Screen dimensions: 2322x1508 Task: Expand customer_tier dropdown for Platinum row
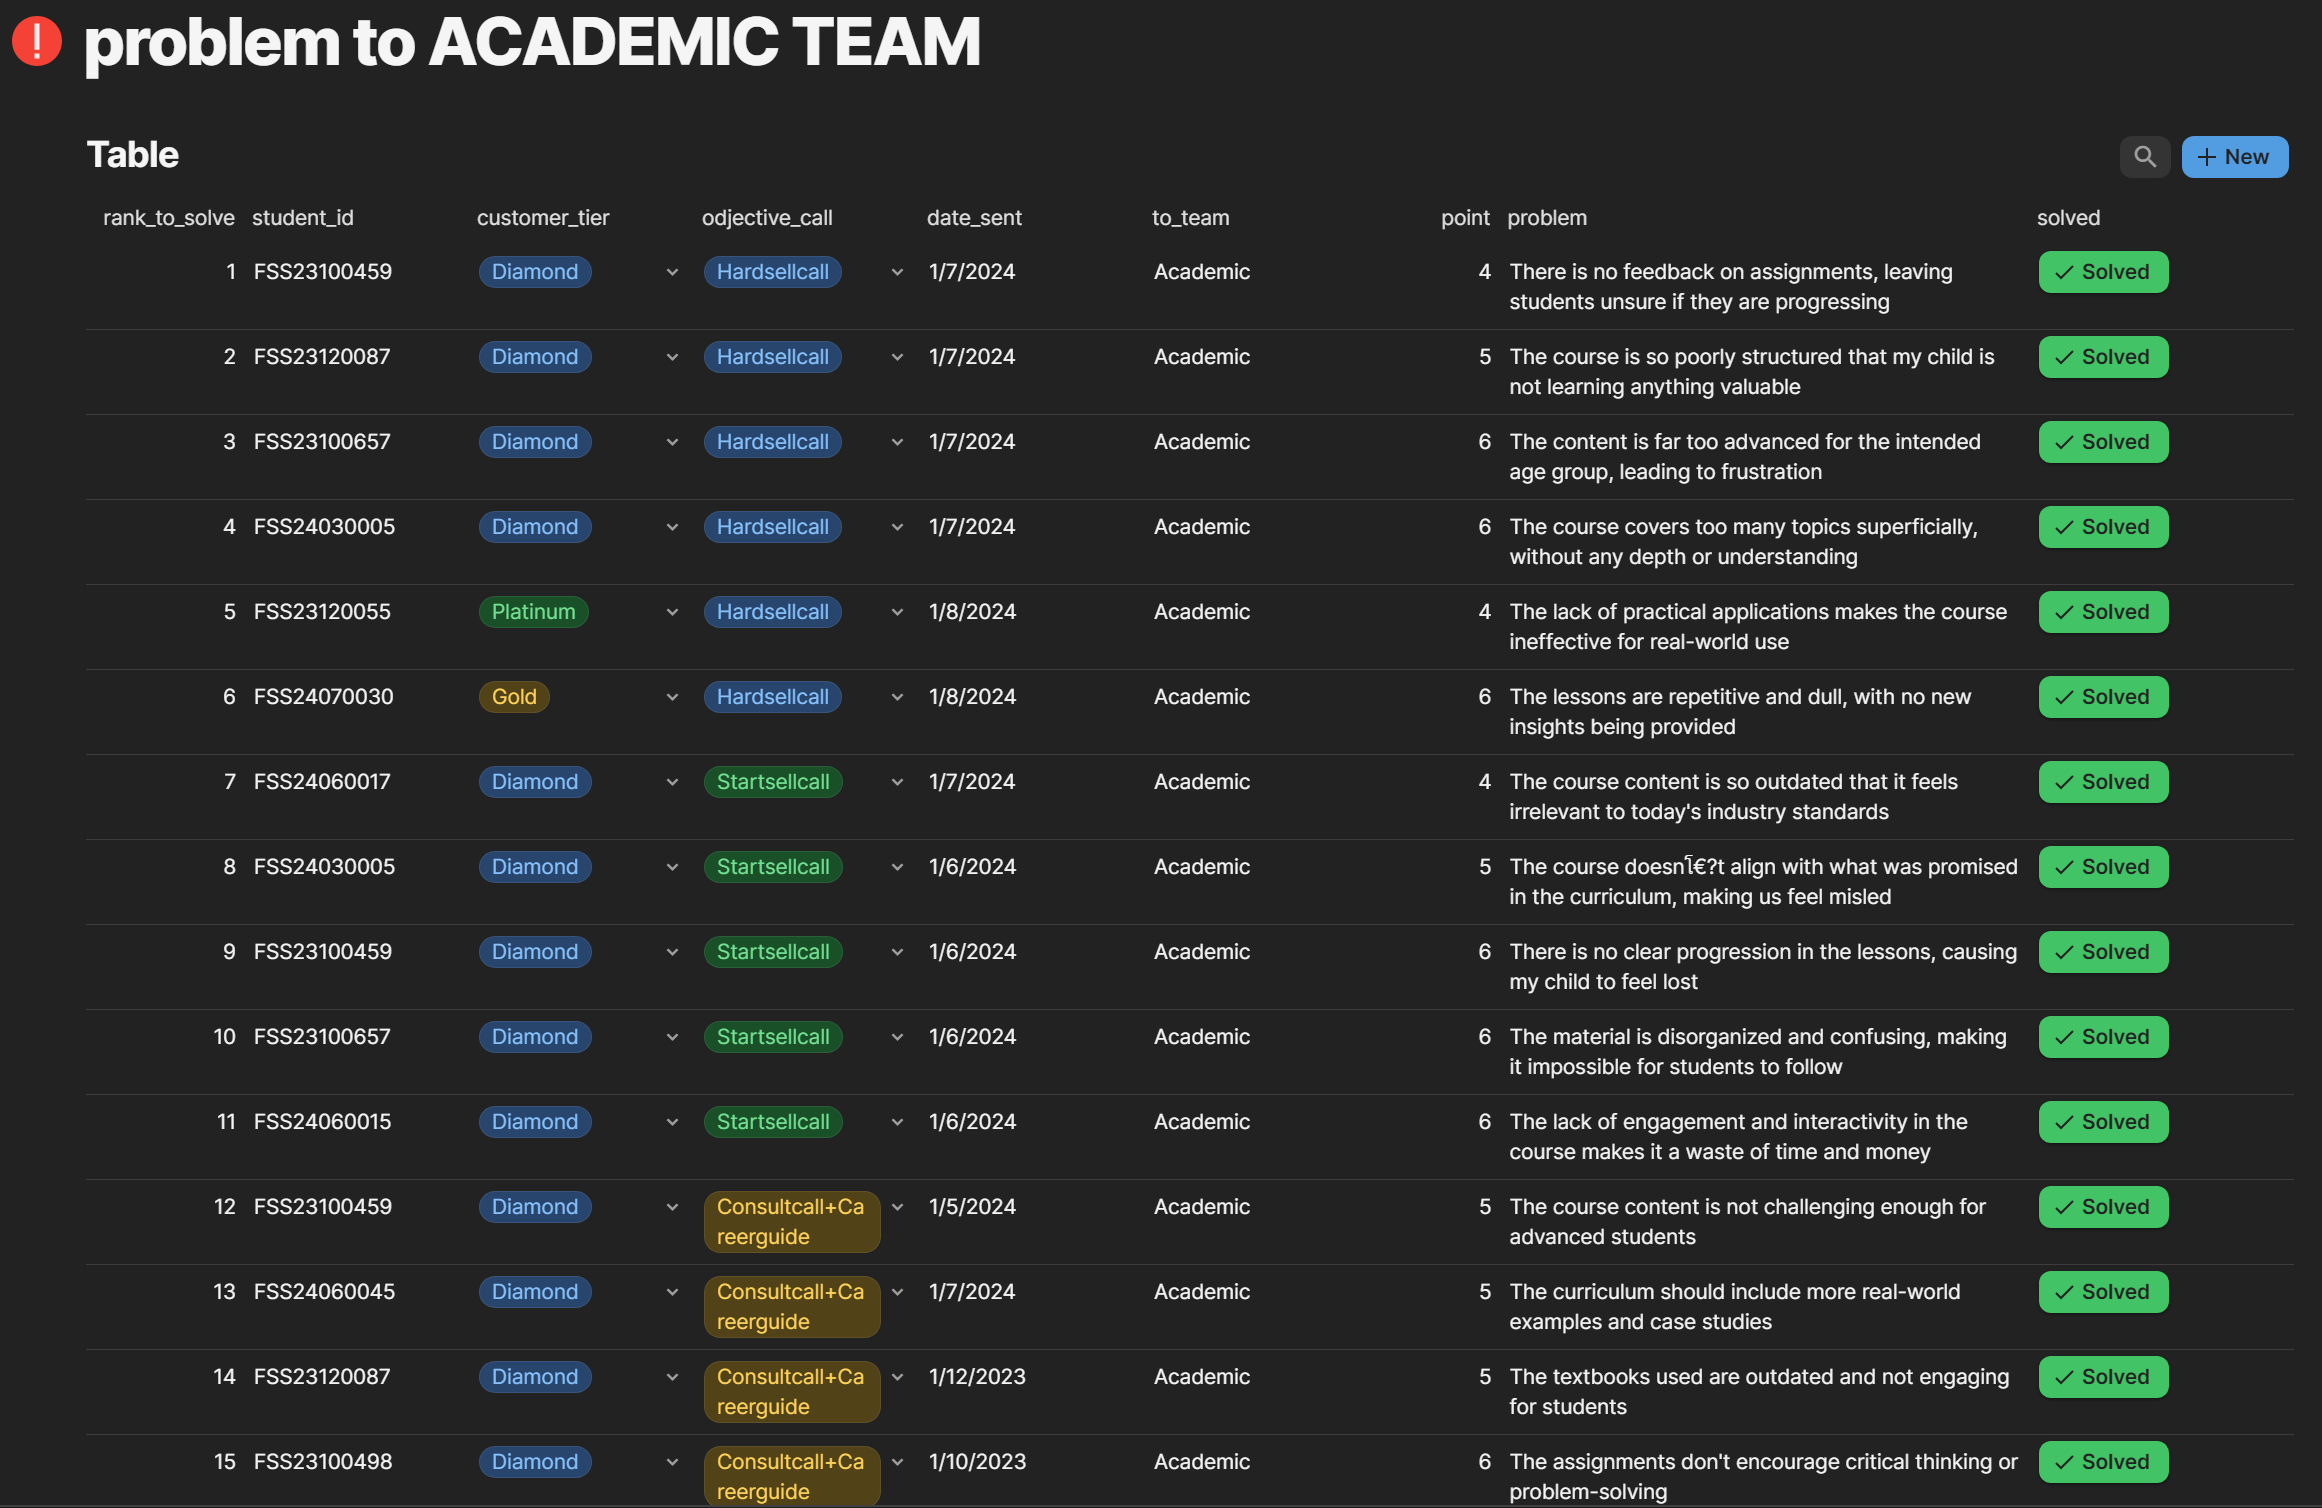672,612
